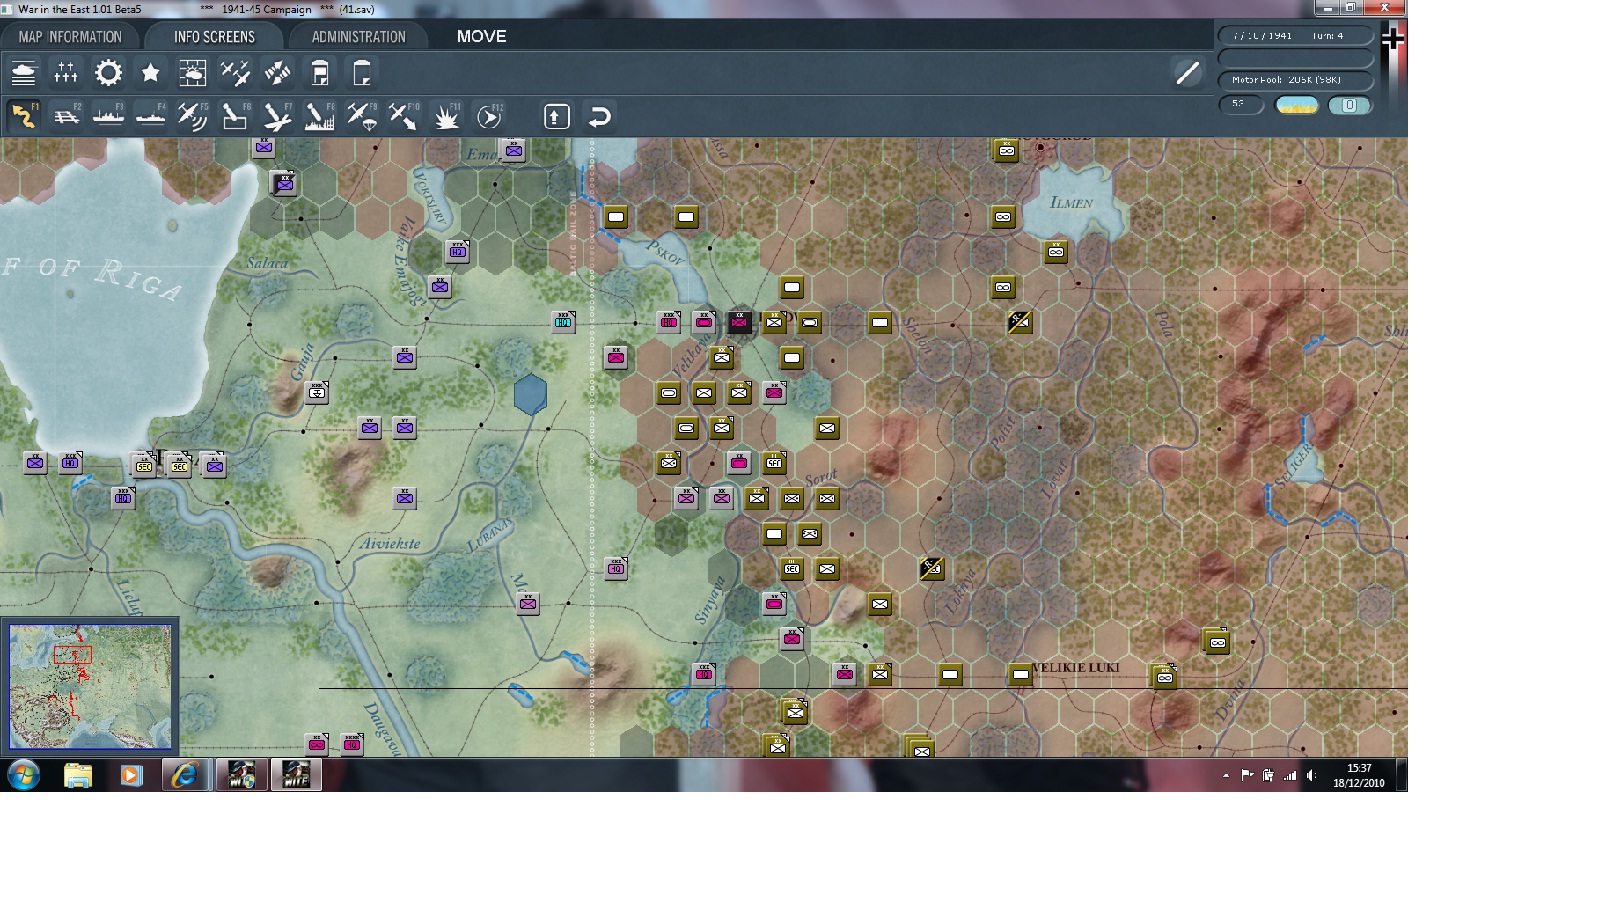
Task: Select the F11 attack explosion icon
Action: (x=446, y=116)
